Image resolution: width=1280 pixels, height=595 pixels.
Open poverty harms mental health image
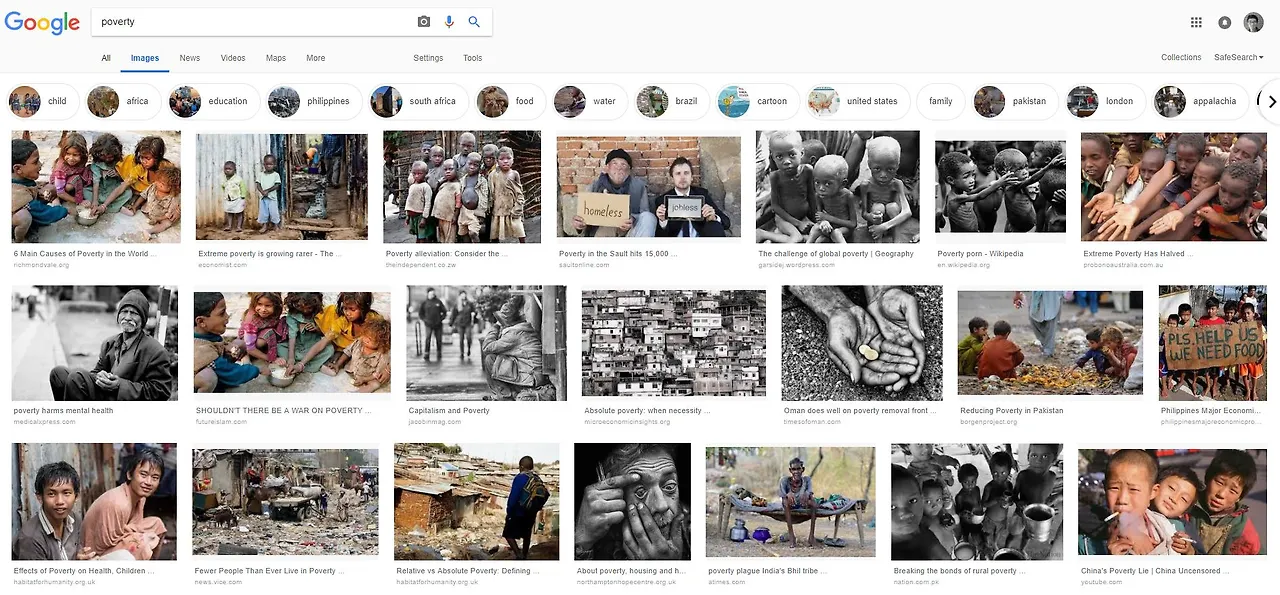pyautogui.click(x=95, y=343)
